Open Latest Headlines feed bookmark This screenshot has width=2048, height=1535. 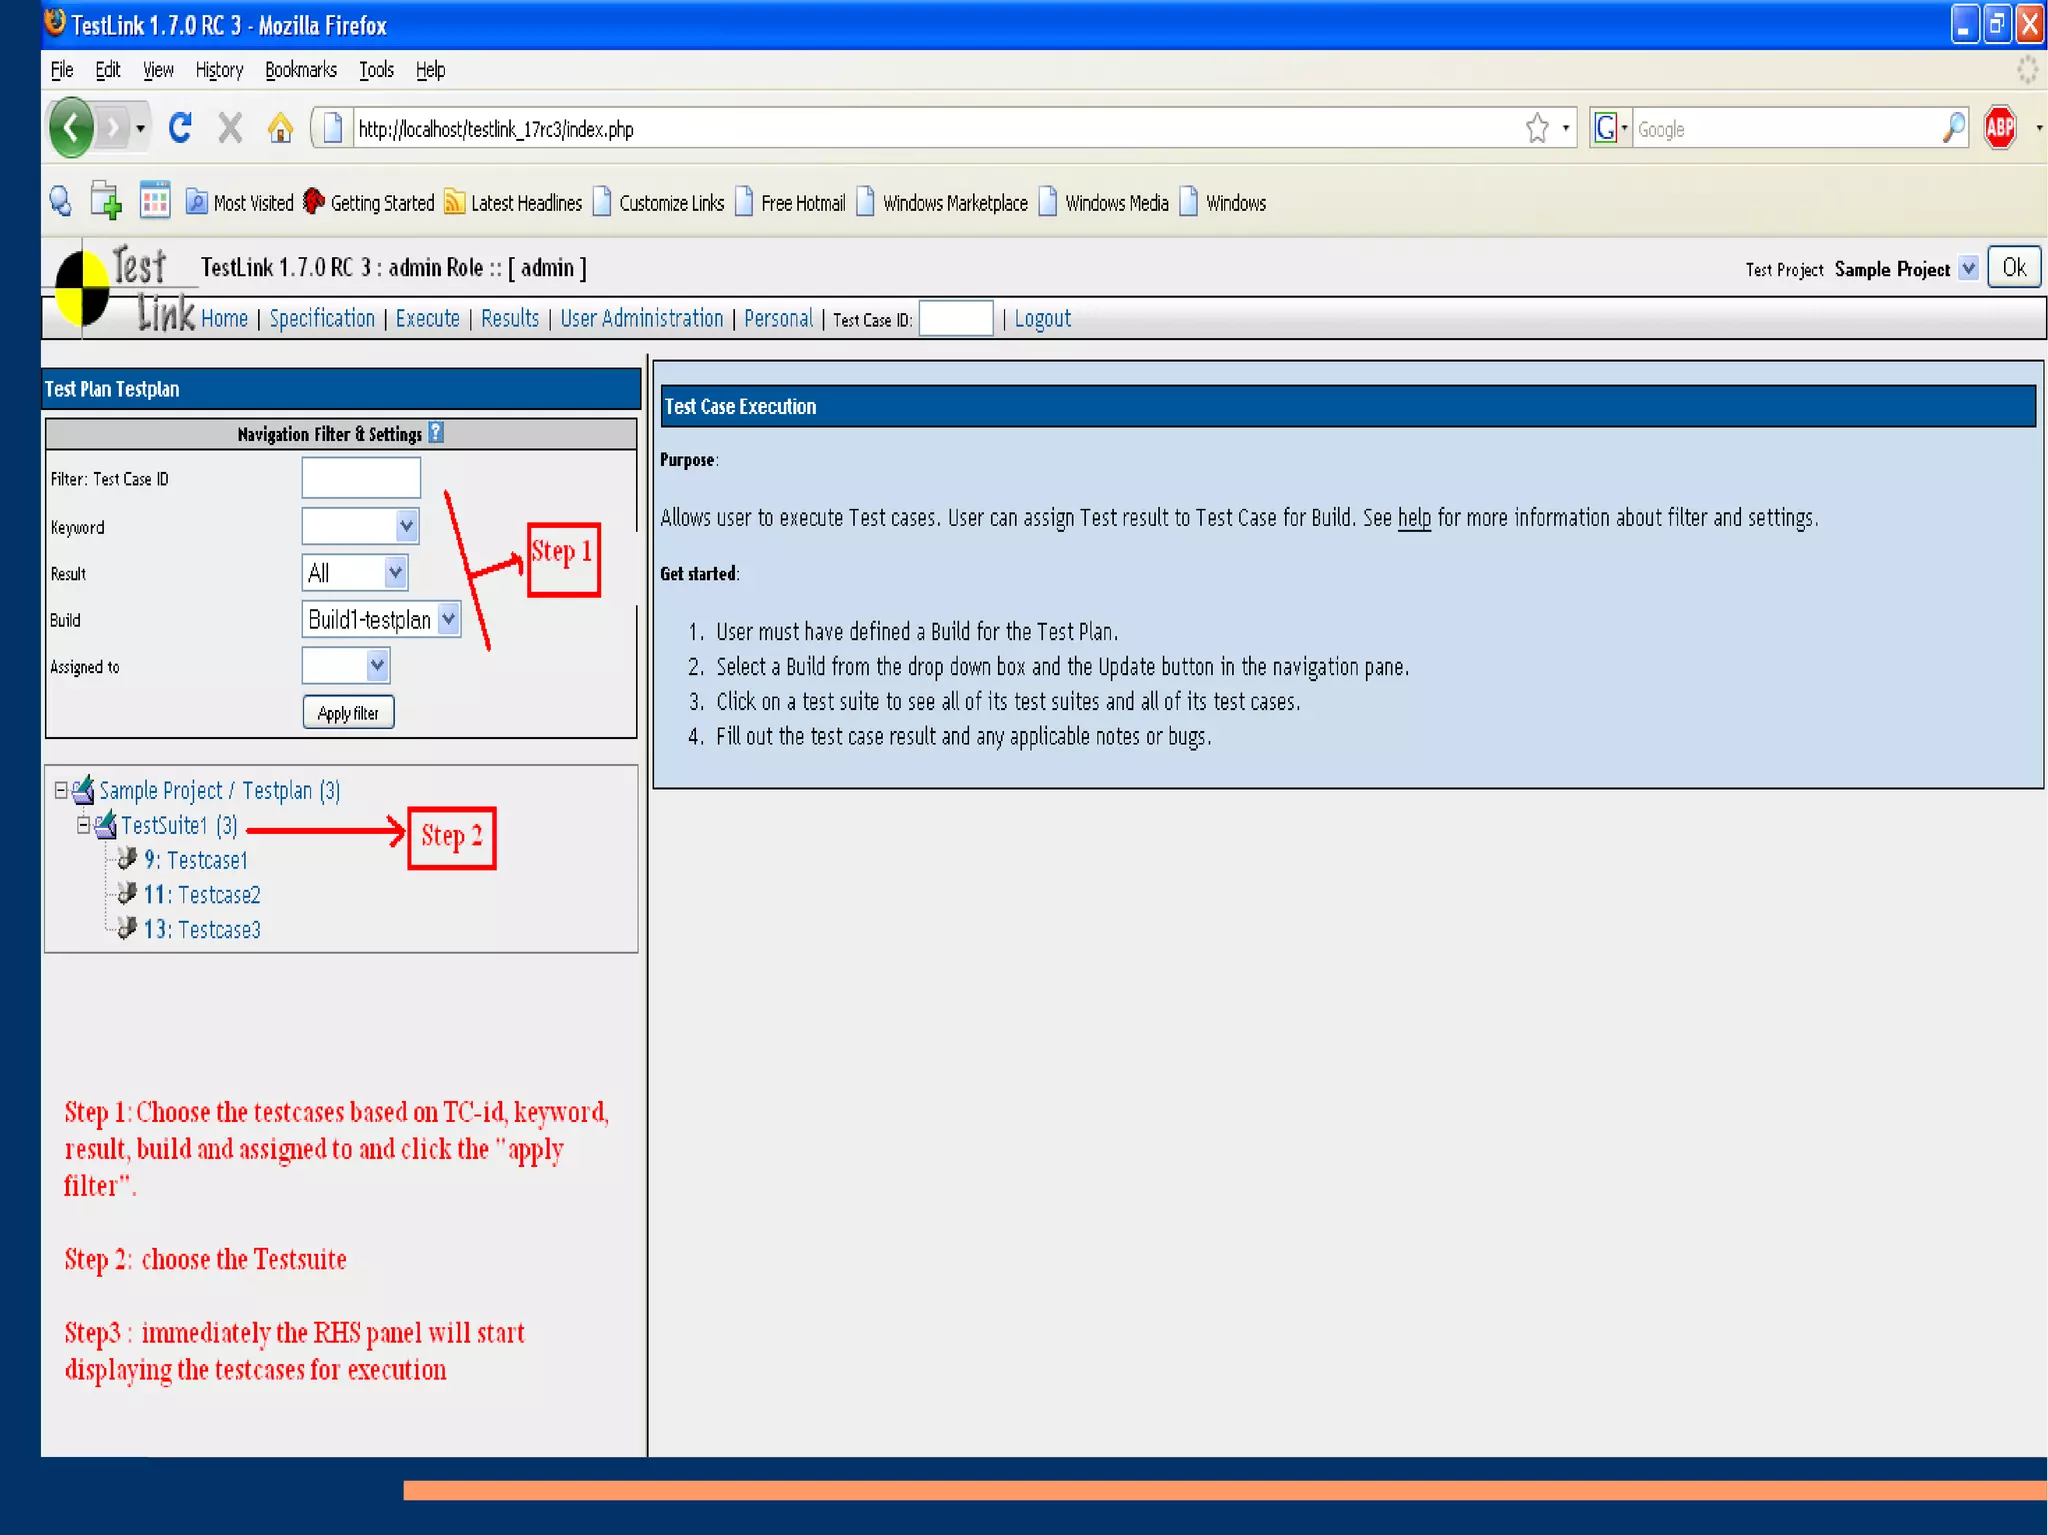[x=513, y=203]
